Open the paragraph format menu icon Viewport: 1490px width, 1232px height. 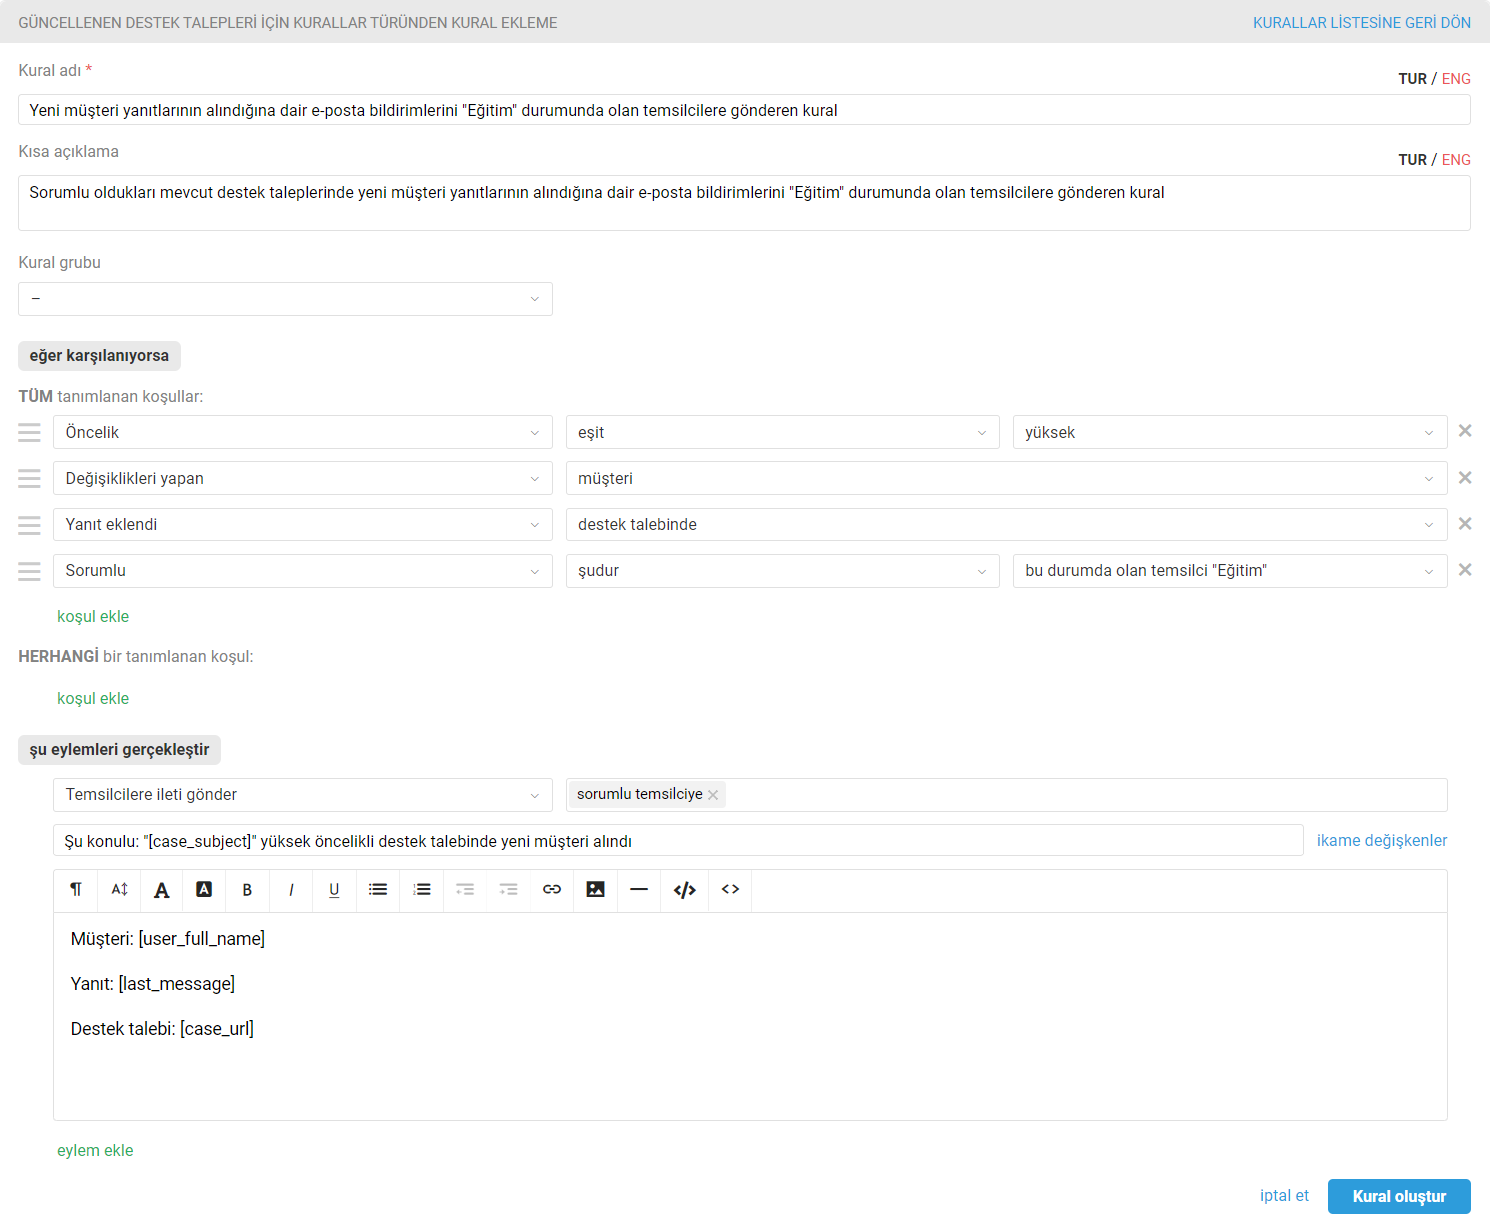(76, 890)
